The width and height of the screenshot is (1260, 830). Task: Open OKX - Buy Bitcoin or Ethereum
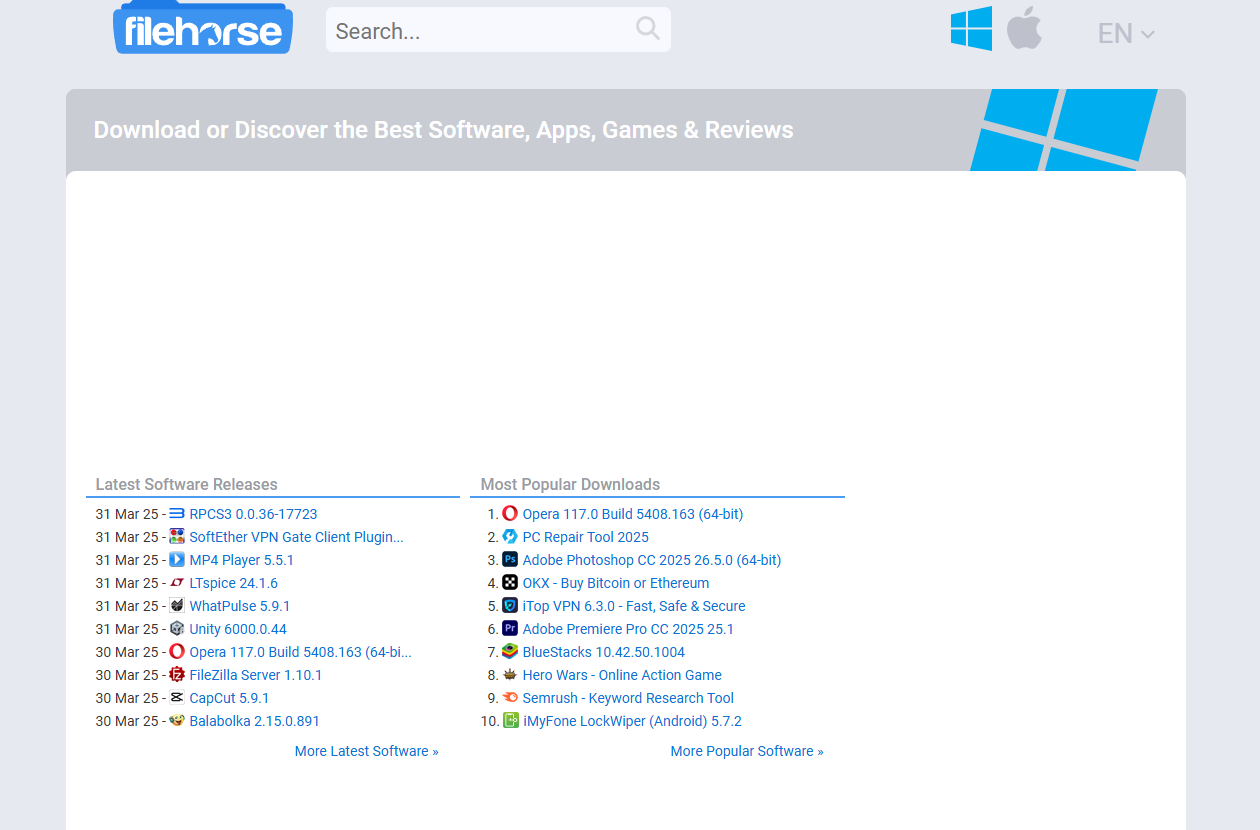tap(616, 583)
